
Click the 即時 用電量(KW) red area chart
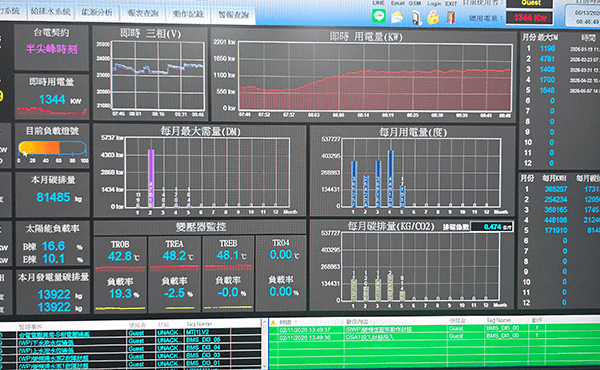375,77
